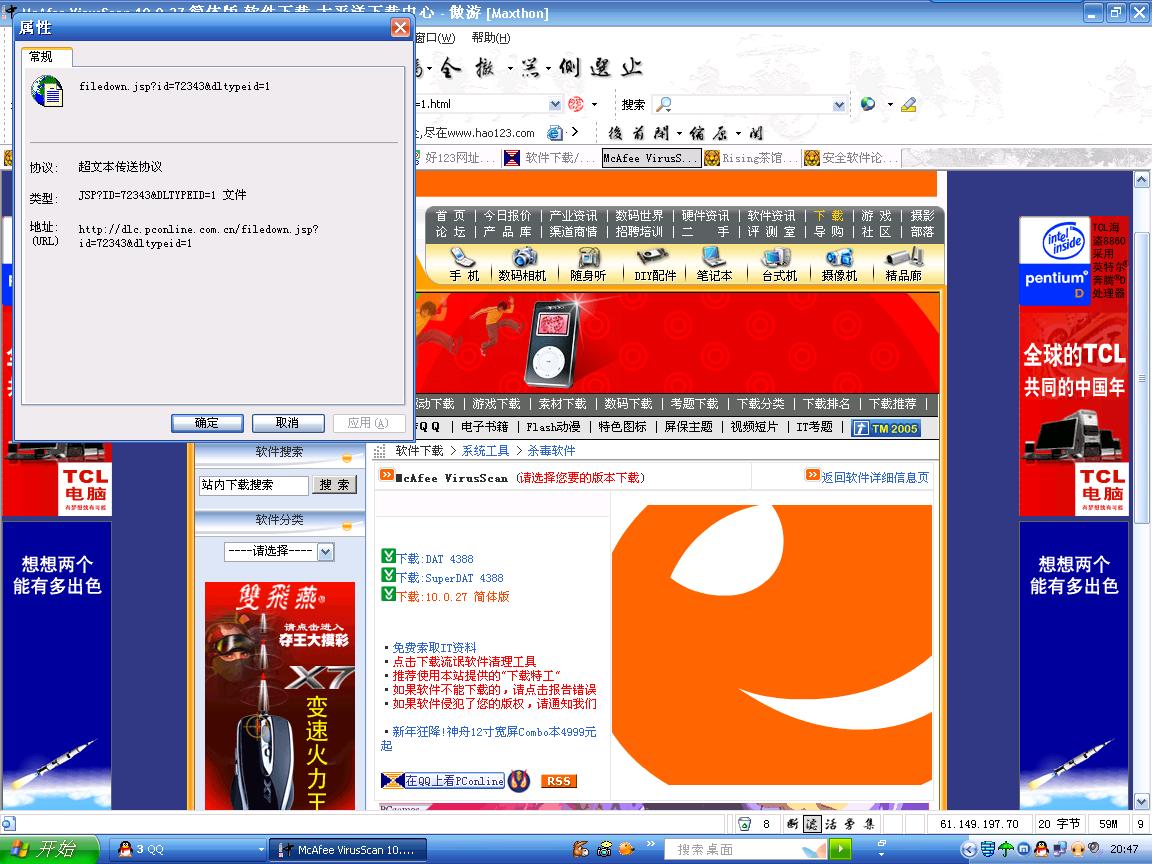
Task: Click the file document icon in 属性 dialog
Action: click(47, 92)
